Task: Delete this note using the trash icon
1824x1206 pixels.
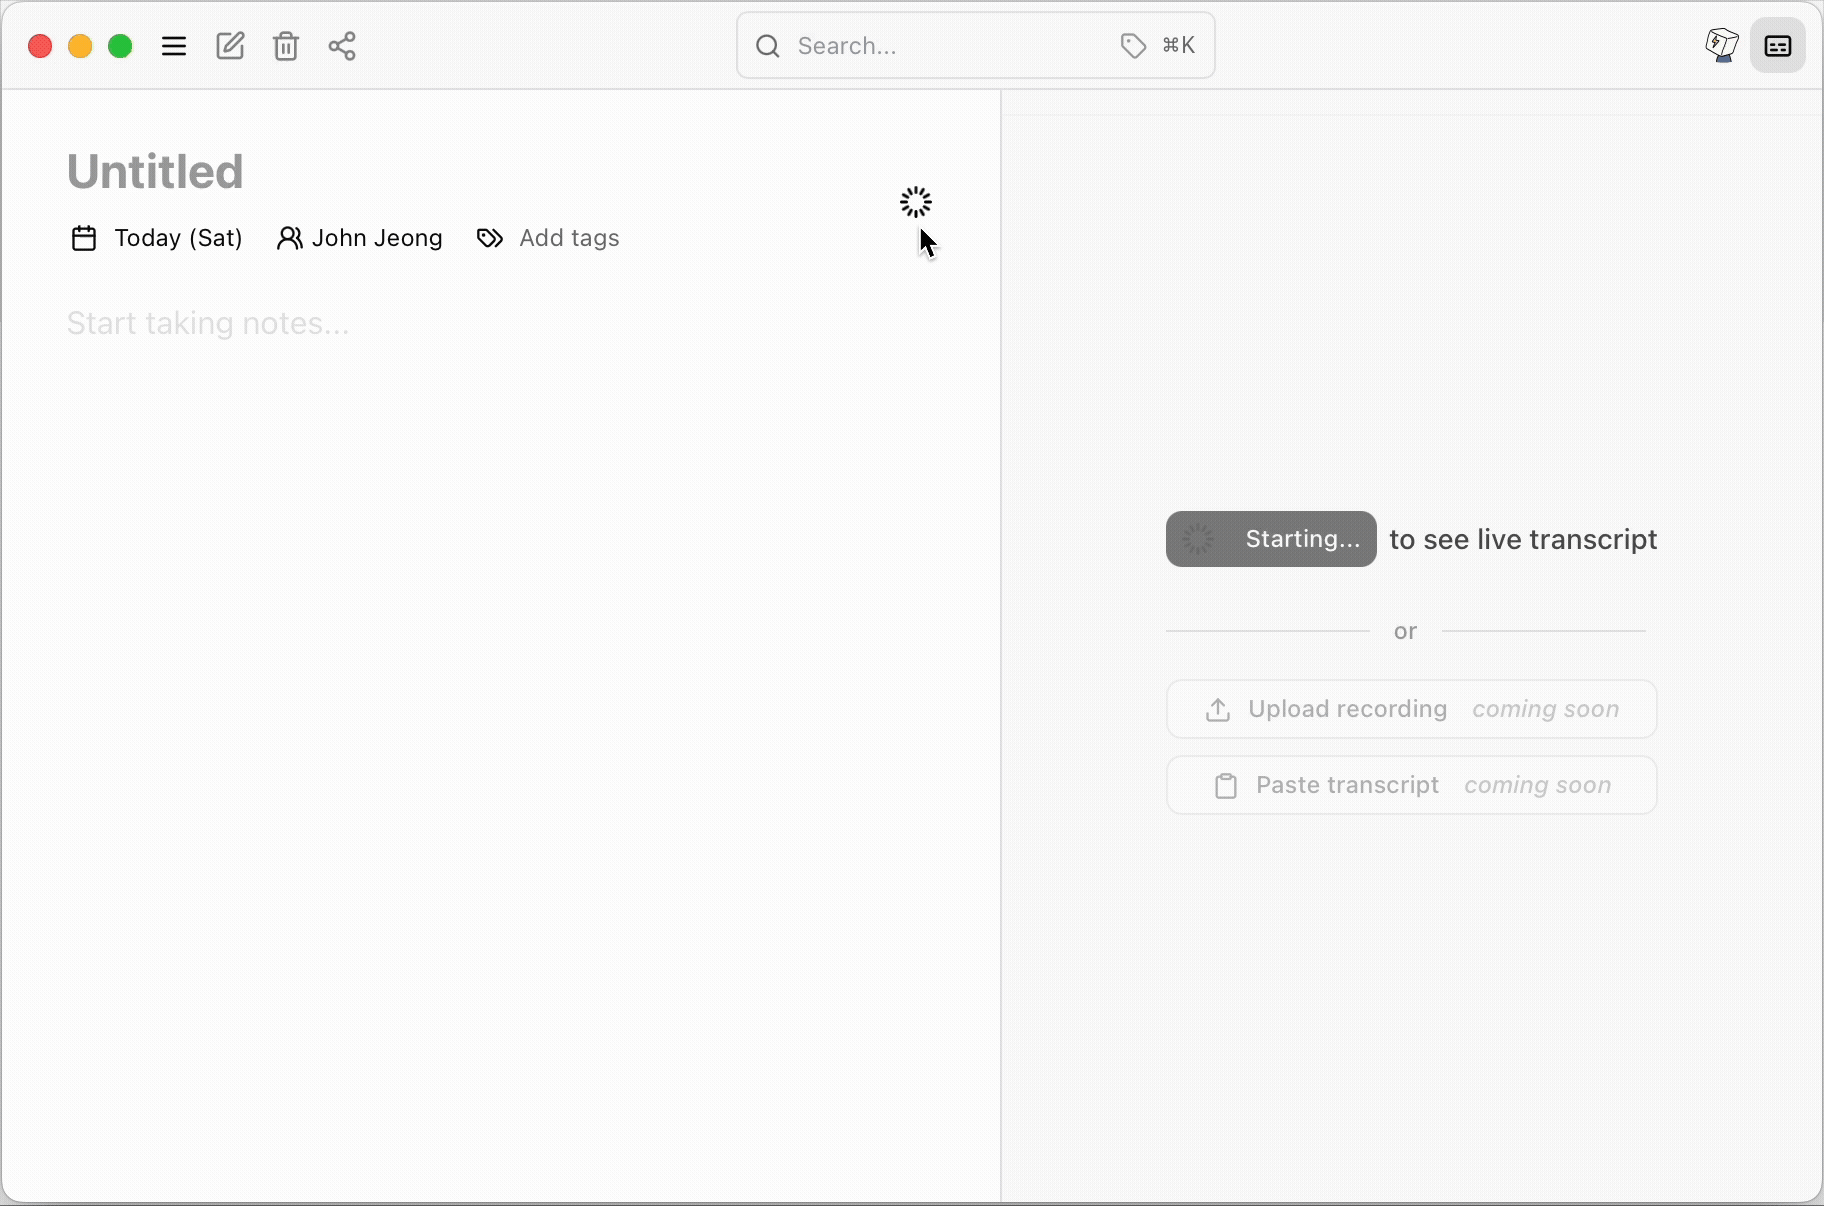Action: [x=285, y=46]
